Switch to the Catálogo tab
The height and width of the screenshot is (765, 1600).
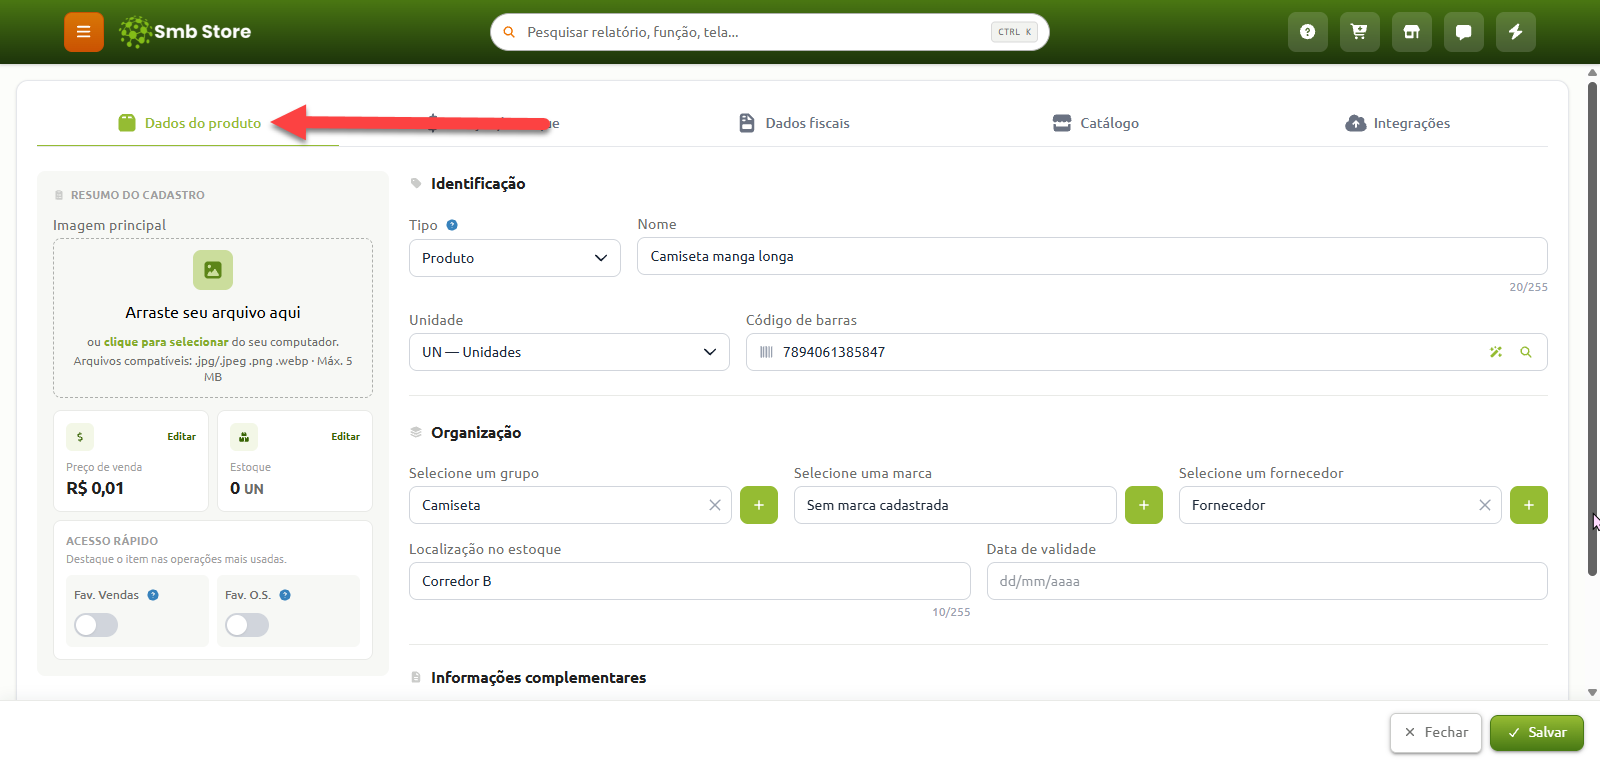click(1096, 123)
